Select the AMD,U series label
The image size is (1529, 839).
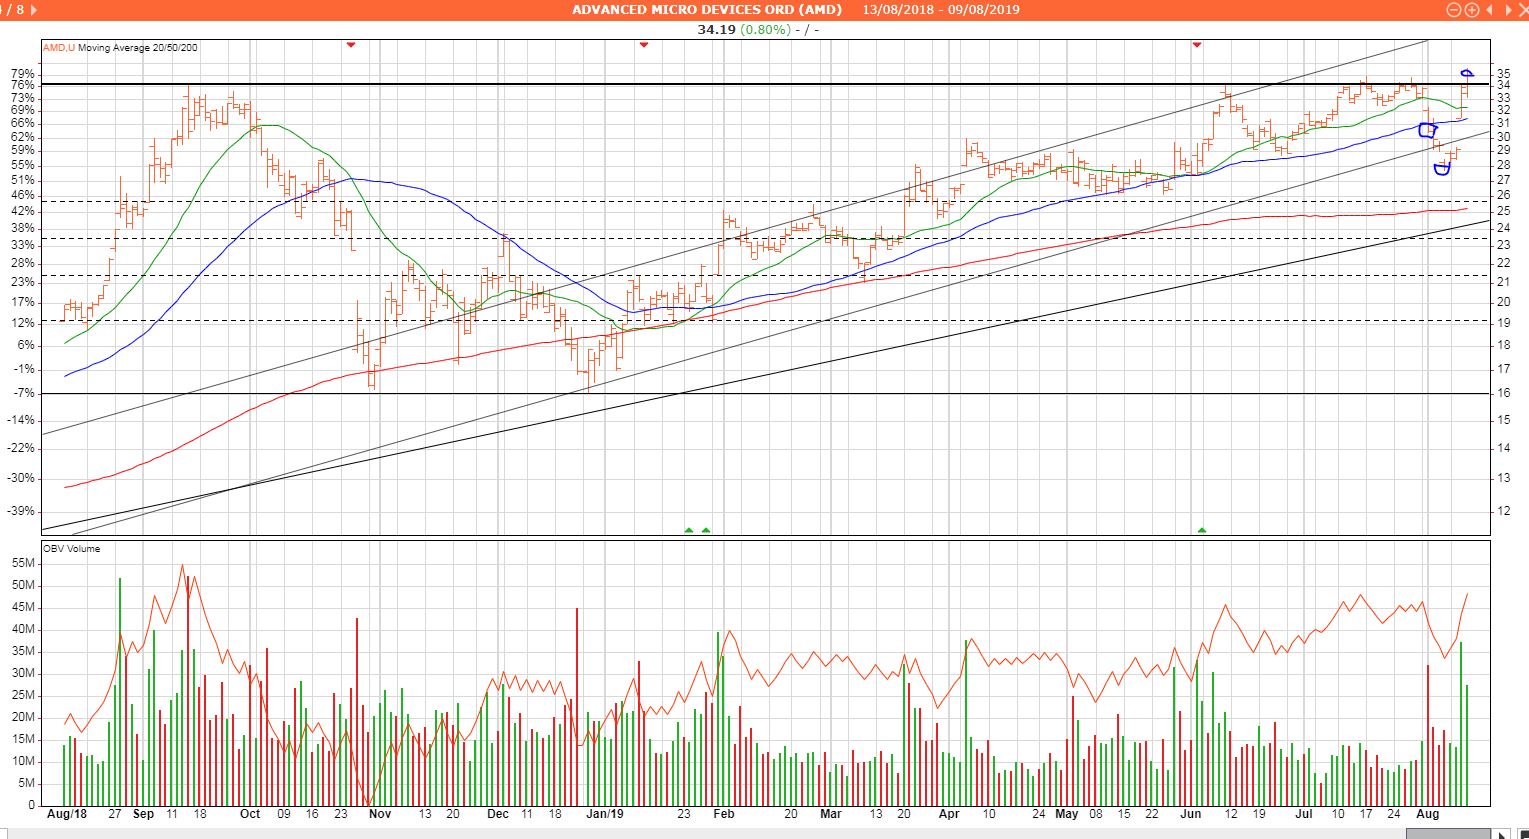(58, 47)
